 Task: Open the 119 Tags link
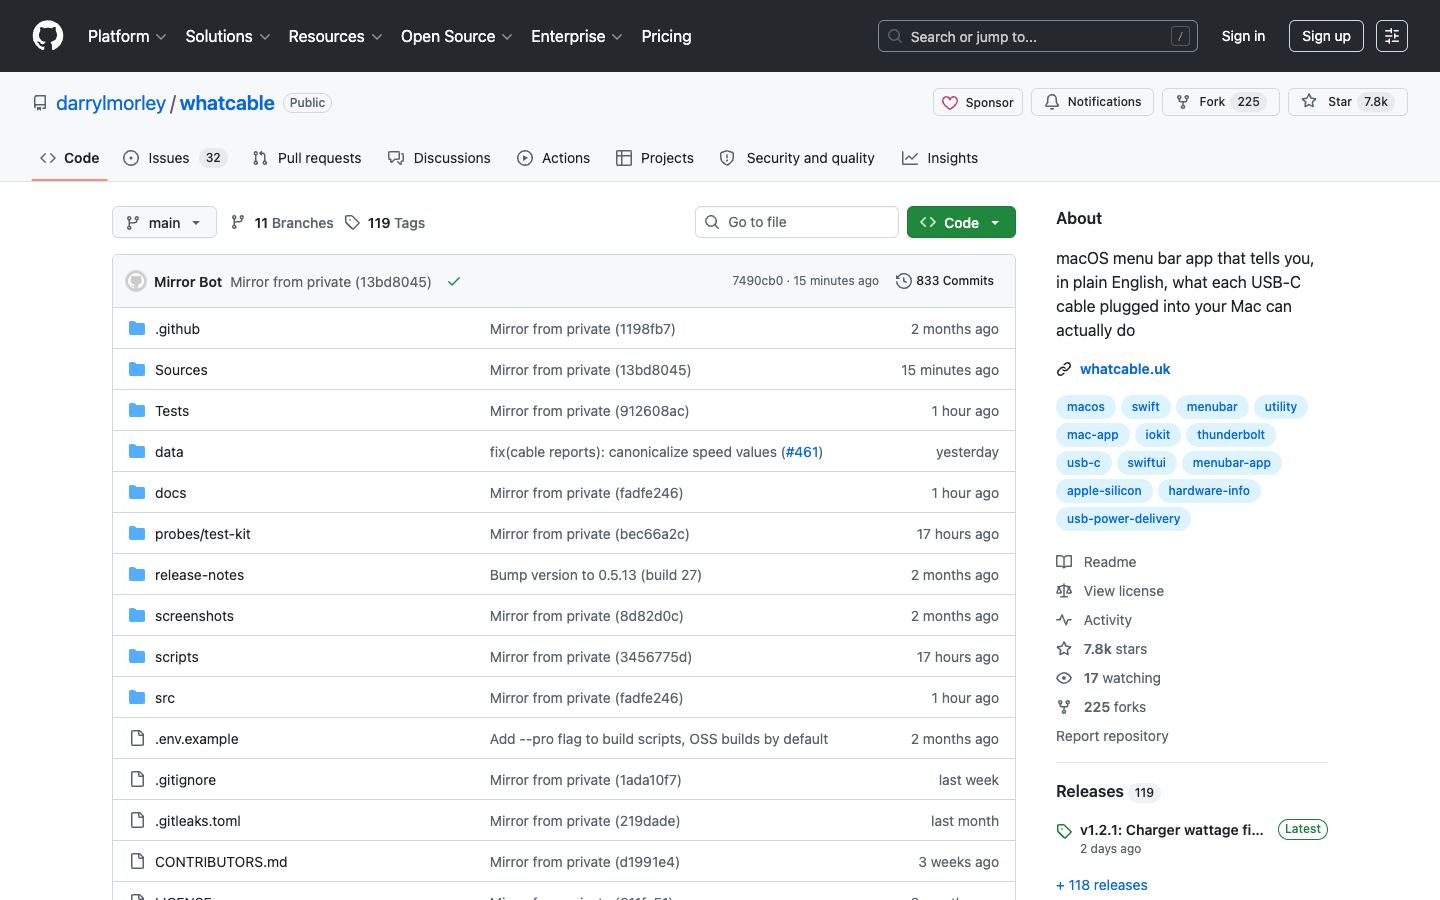pyautogui.click(x=385, y=222)
